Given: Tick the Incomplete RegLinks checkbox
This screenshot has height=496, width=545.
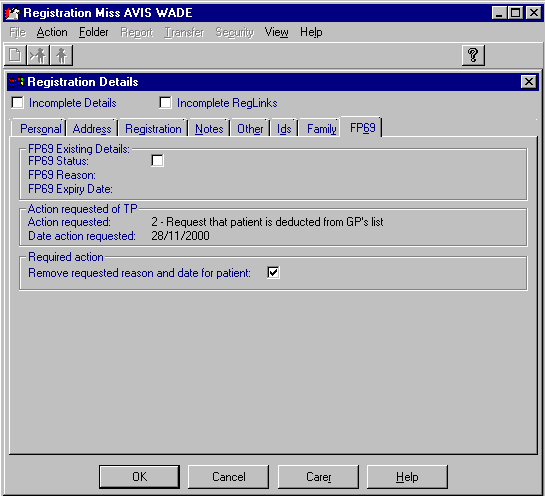Looking at the screenshot, I should click(x=165, y=103).
